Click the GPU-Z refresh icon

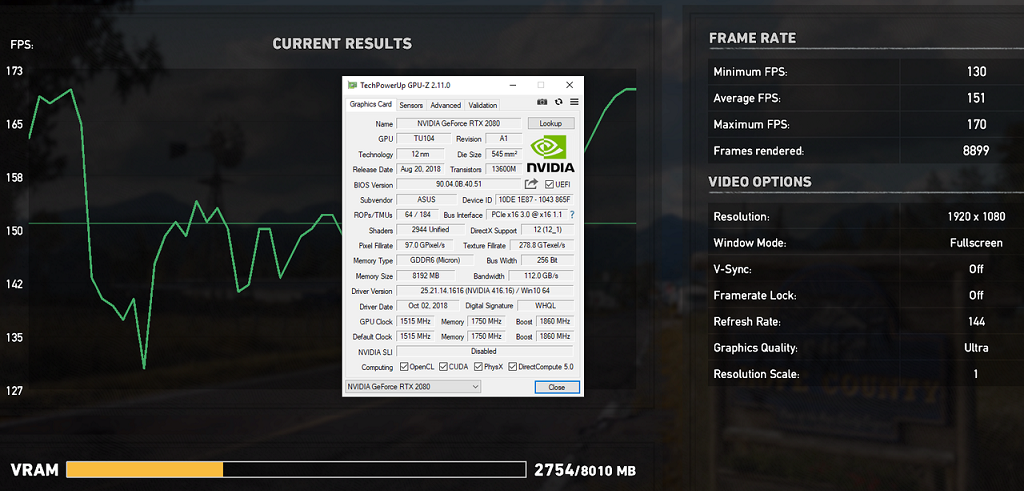(558, 102)
